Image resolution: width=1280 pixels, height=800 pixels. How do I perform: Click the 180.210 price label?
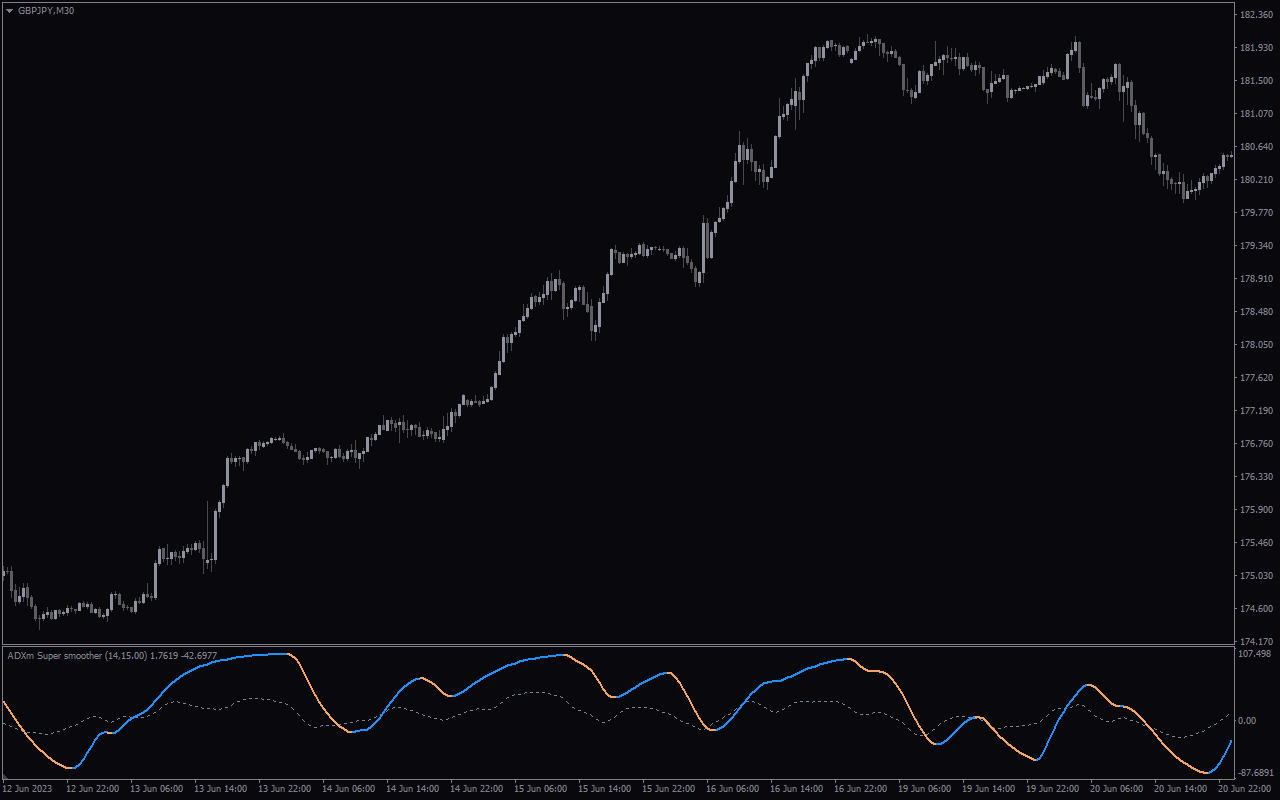pyautogui.click(x=1255, y=180)
